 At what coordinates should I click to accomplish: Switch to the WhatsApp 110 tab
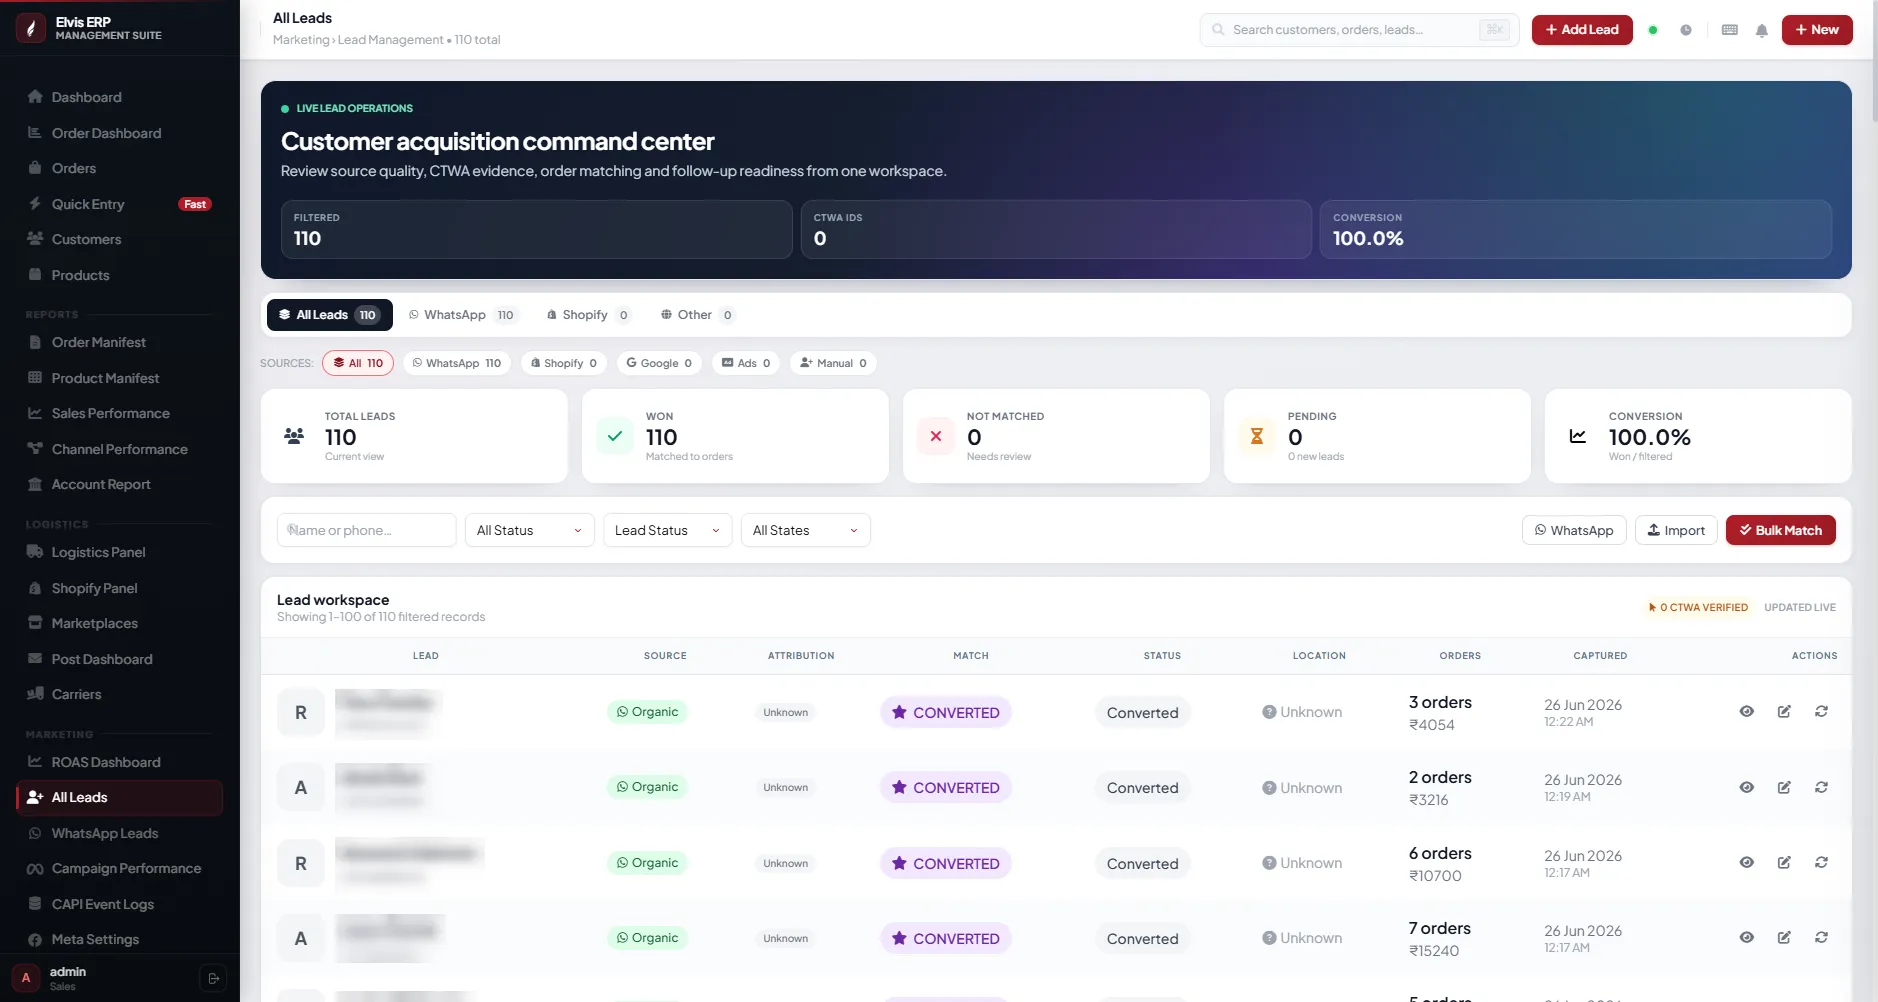pyautogui.click(x=462, y=315)
